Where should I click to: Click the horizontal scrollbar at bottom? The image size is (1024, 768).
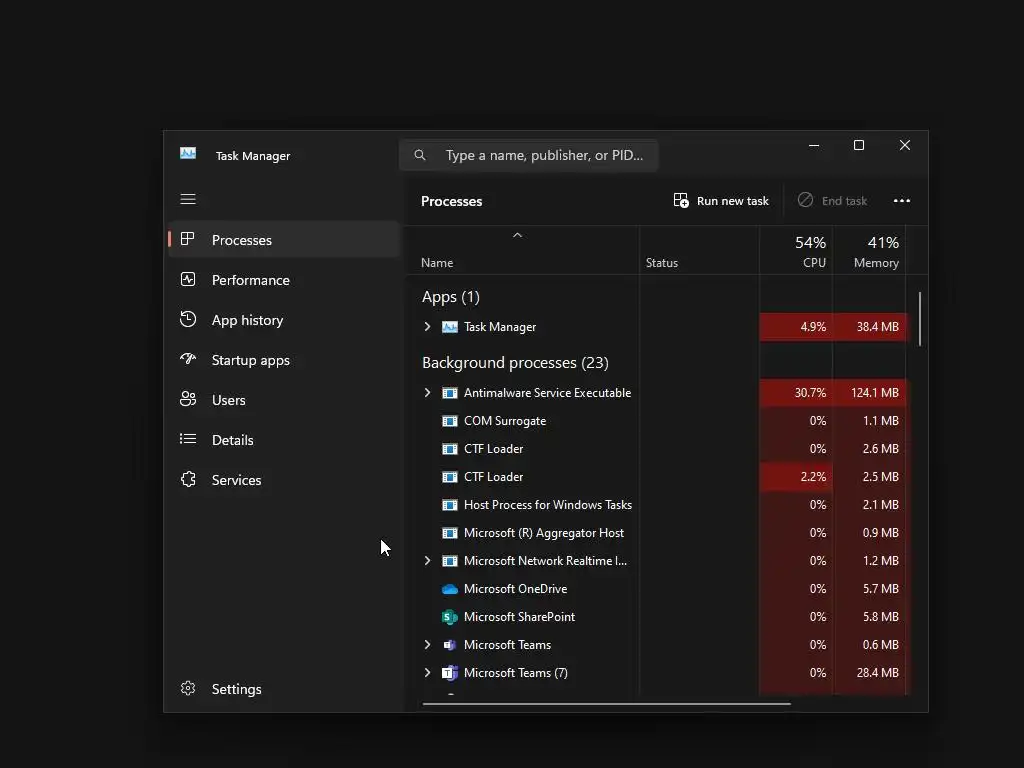pyautogui.click(x=607, y=704)
